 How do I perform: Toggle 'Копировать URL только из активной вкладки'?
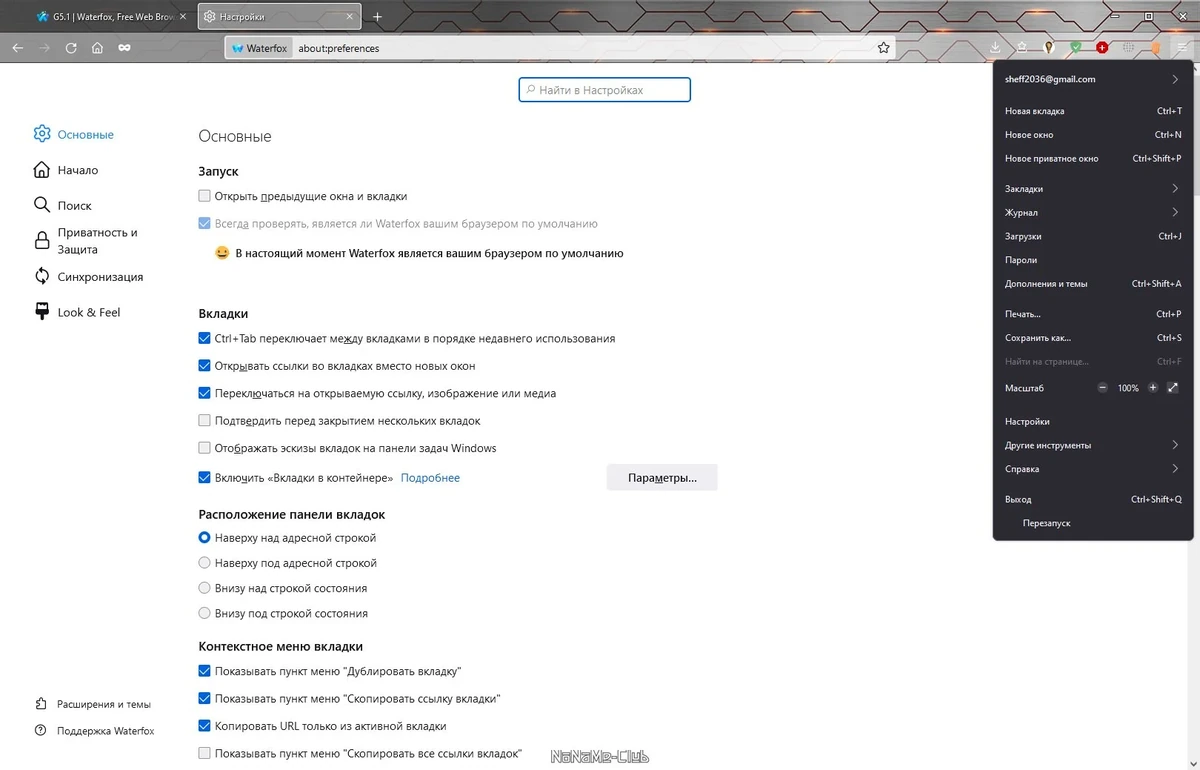click(x=205, y=726)
